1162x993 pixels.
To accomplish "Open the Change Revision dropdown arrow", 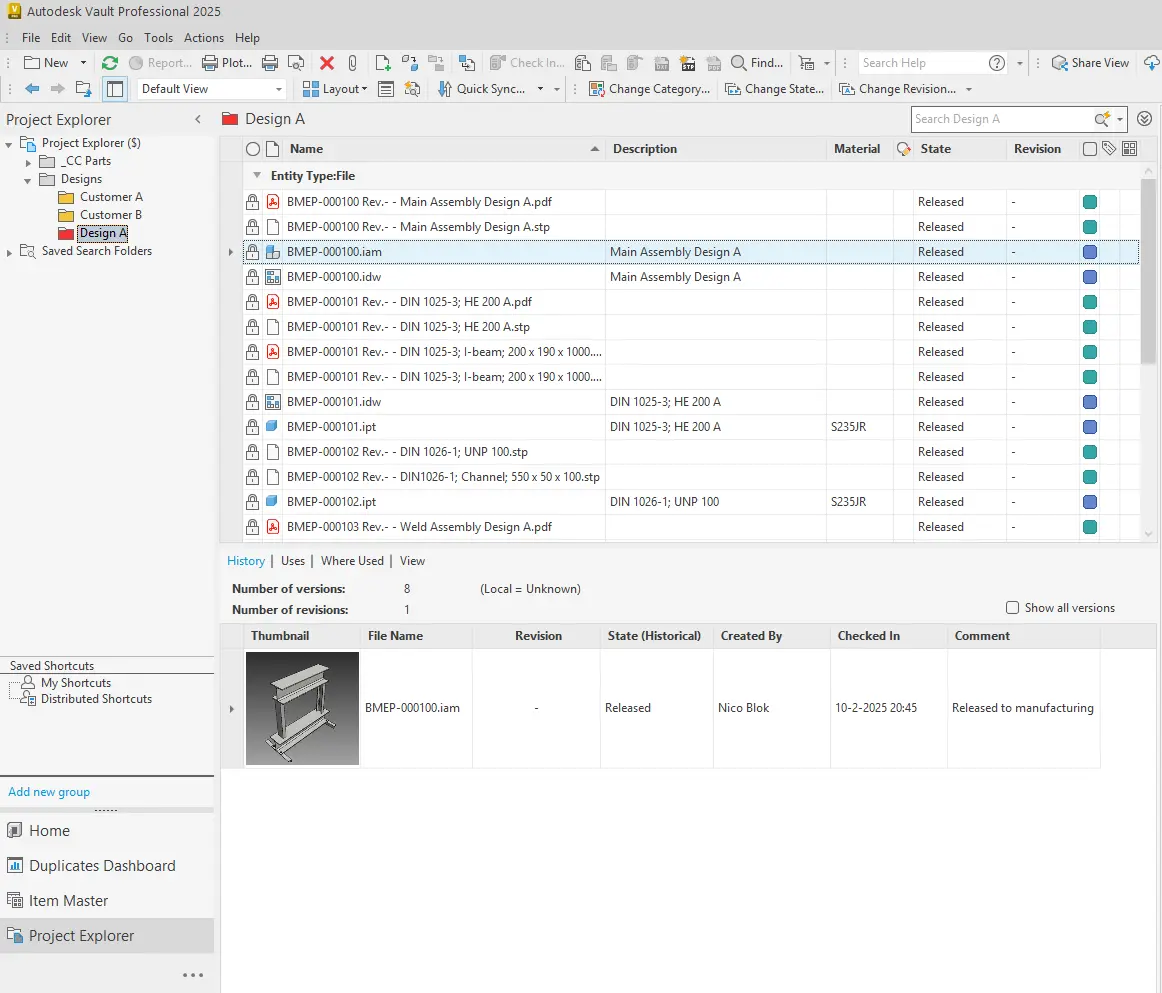I will (969, 89).
